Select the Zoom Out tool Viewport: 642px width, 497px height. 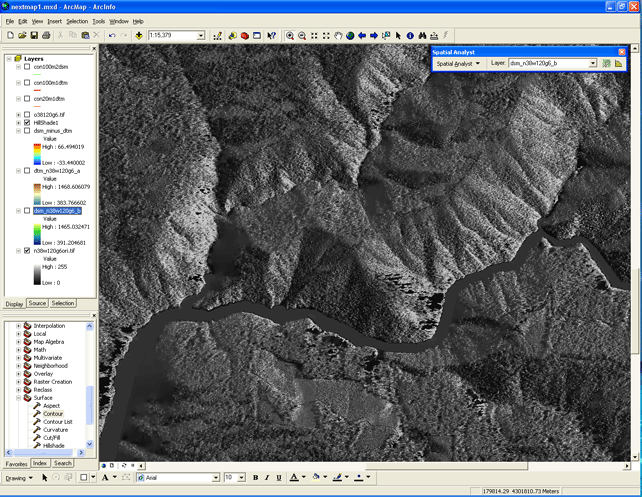(302, 36)
